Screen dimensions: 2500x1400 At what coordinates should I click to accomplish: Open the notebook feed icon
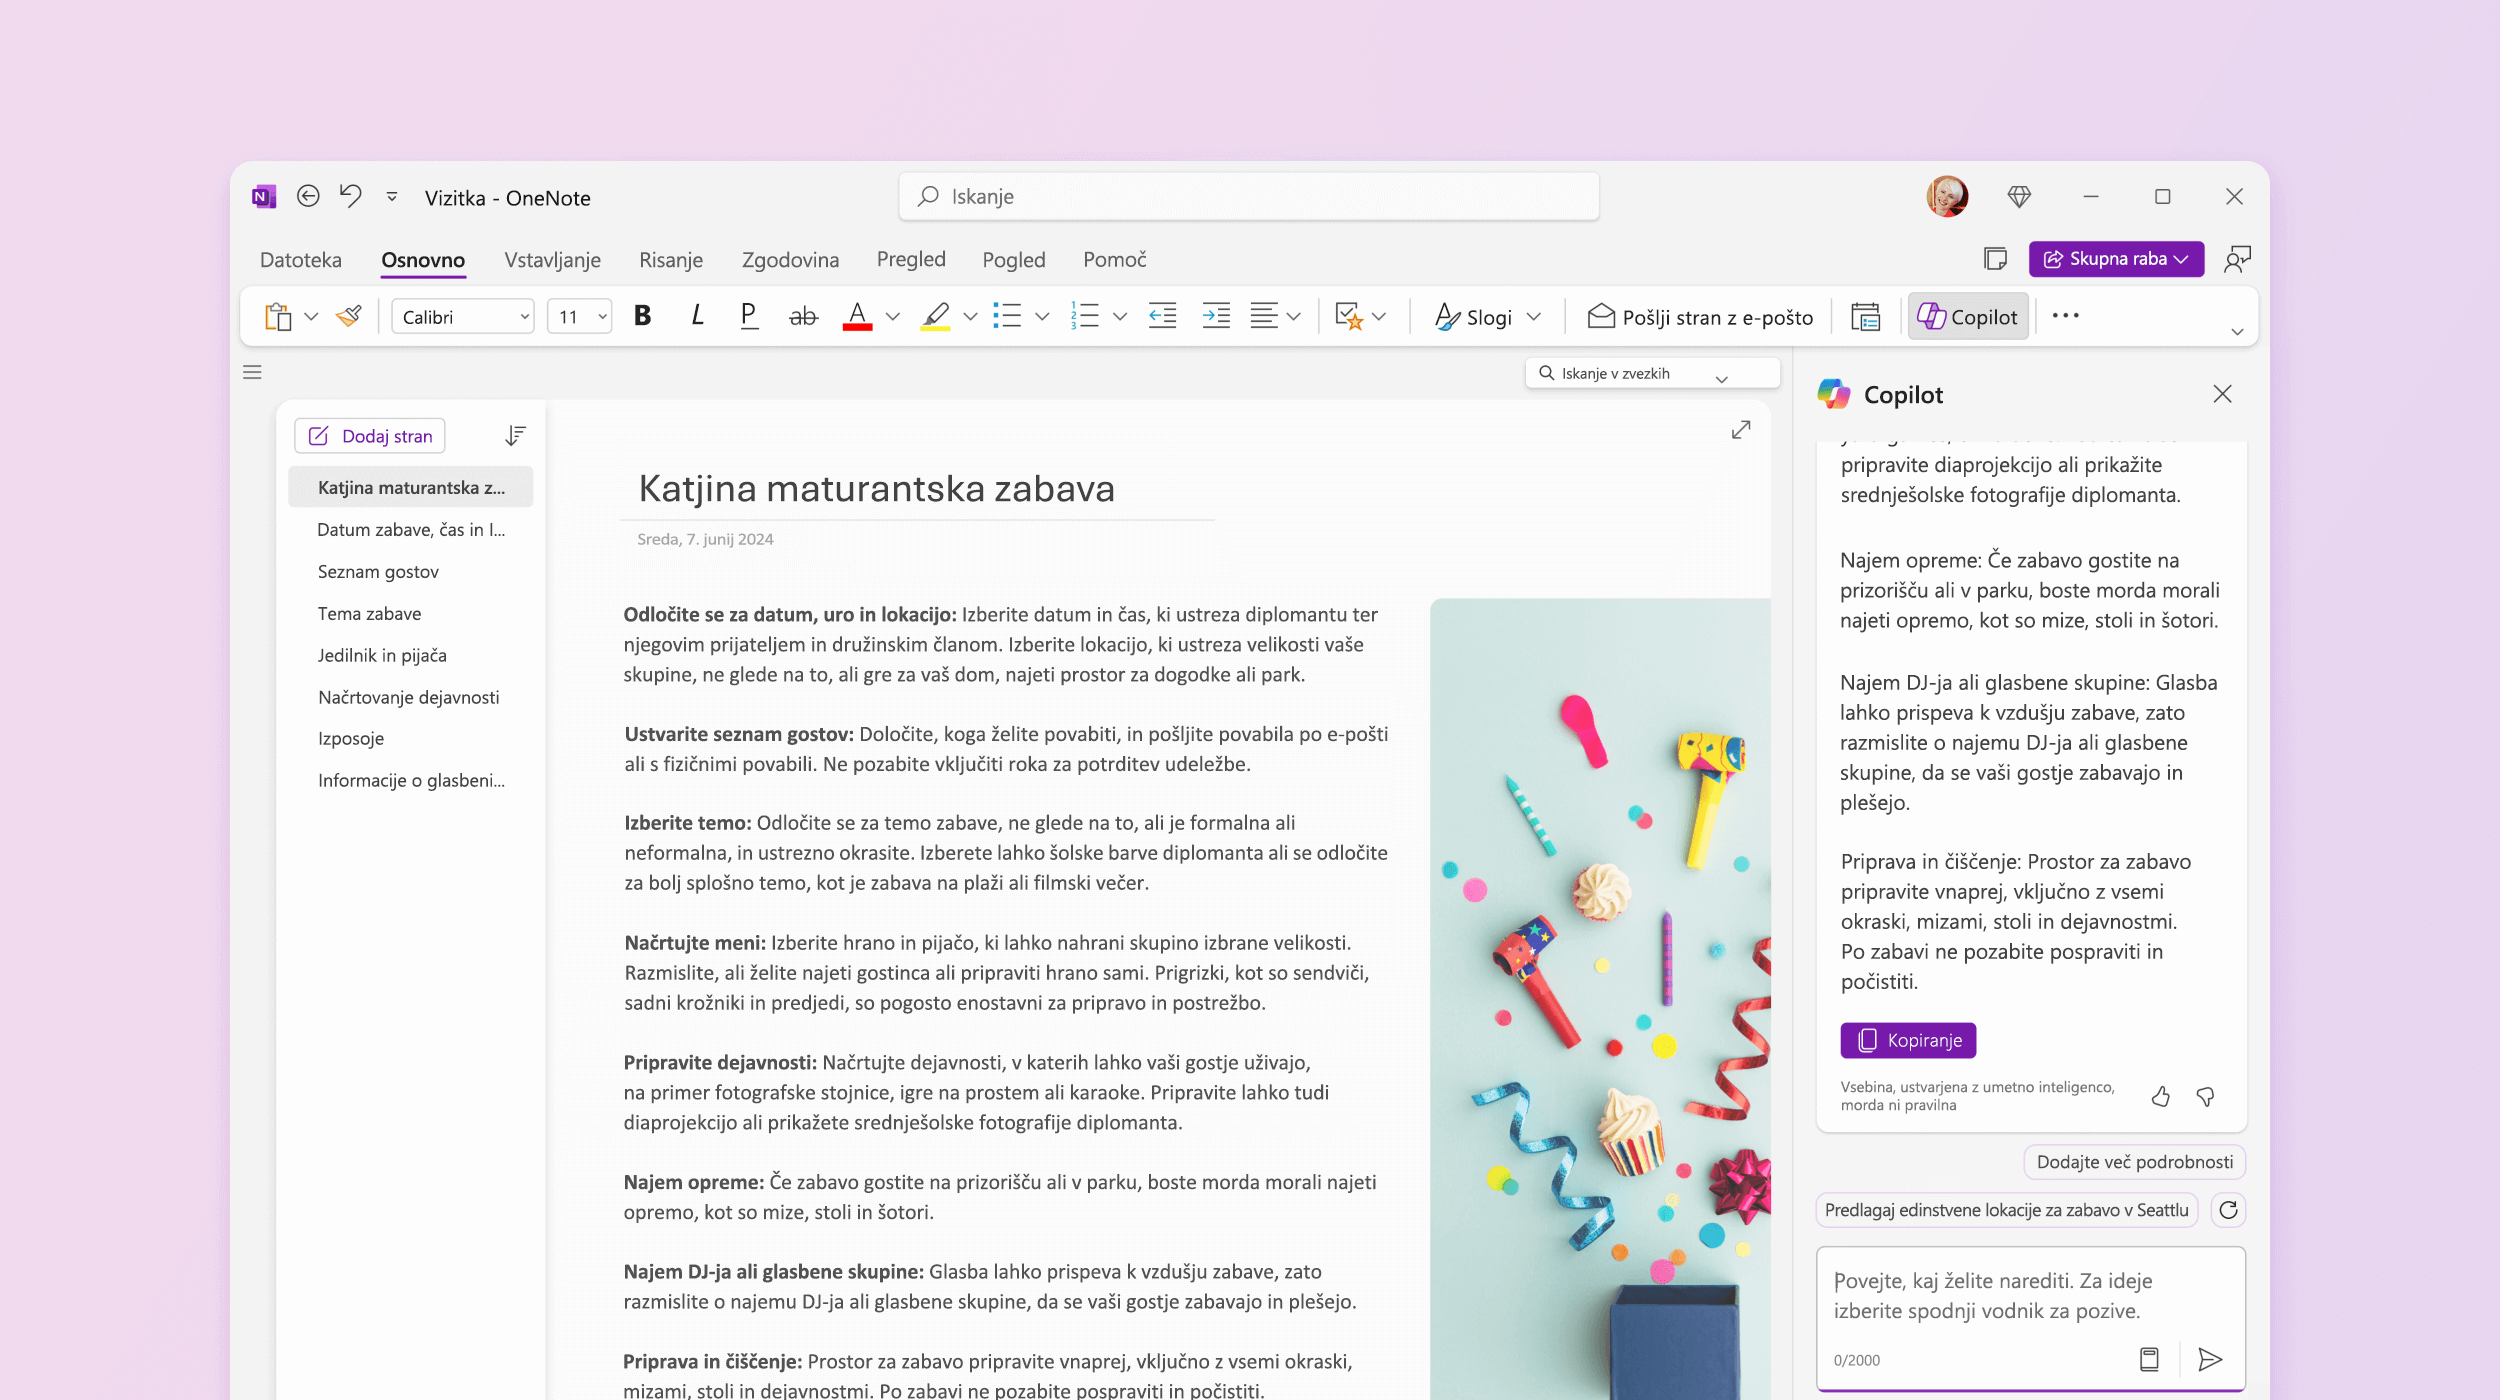click(1995, 259)
